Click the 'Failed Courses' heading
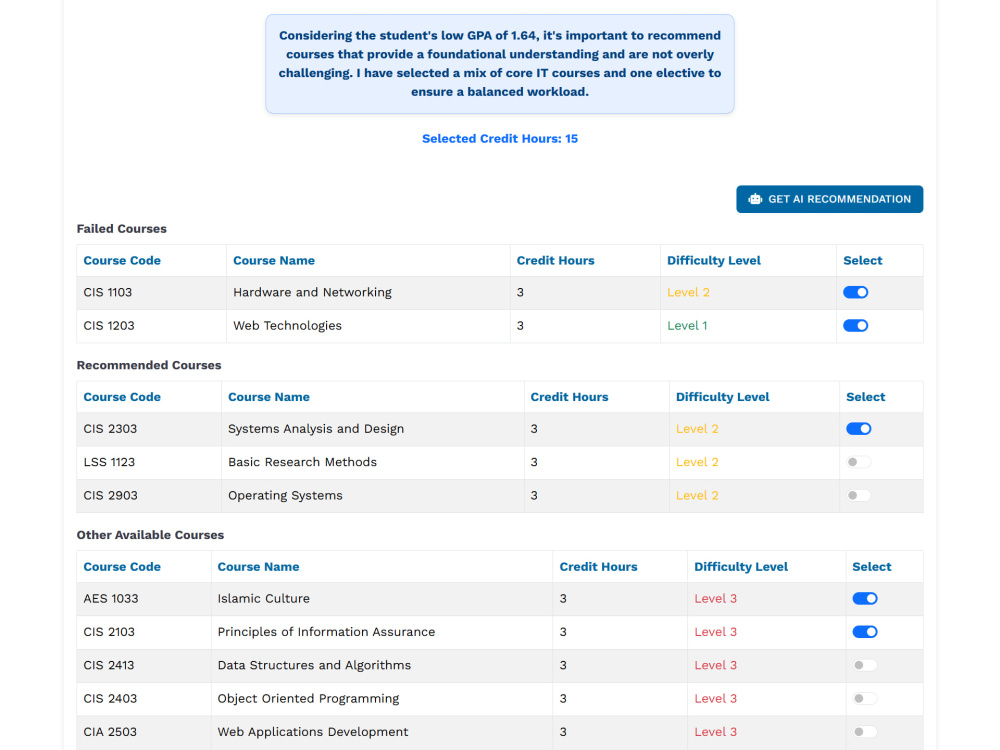 122,228
